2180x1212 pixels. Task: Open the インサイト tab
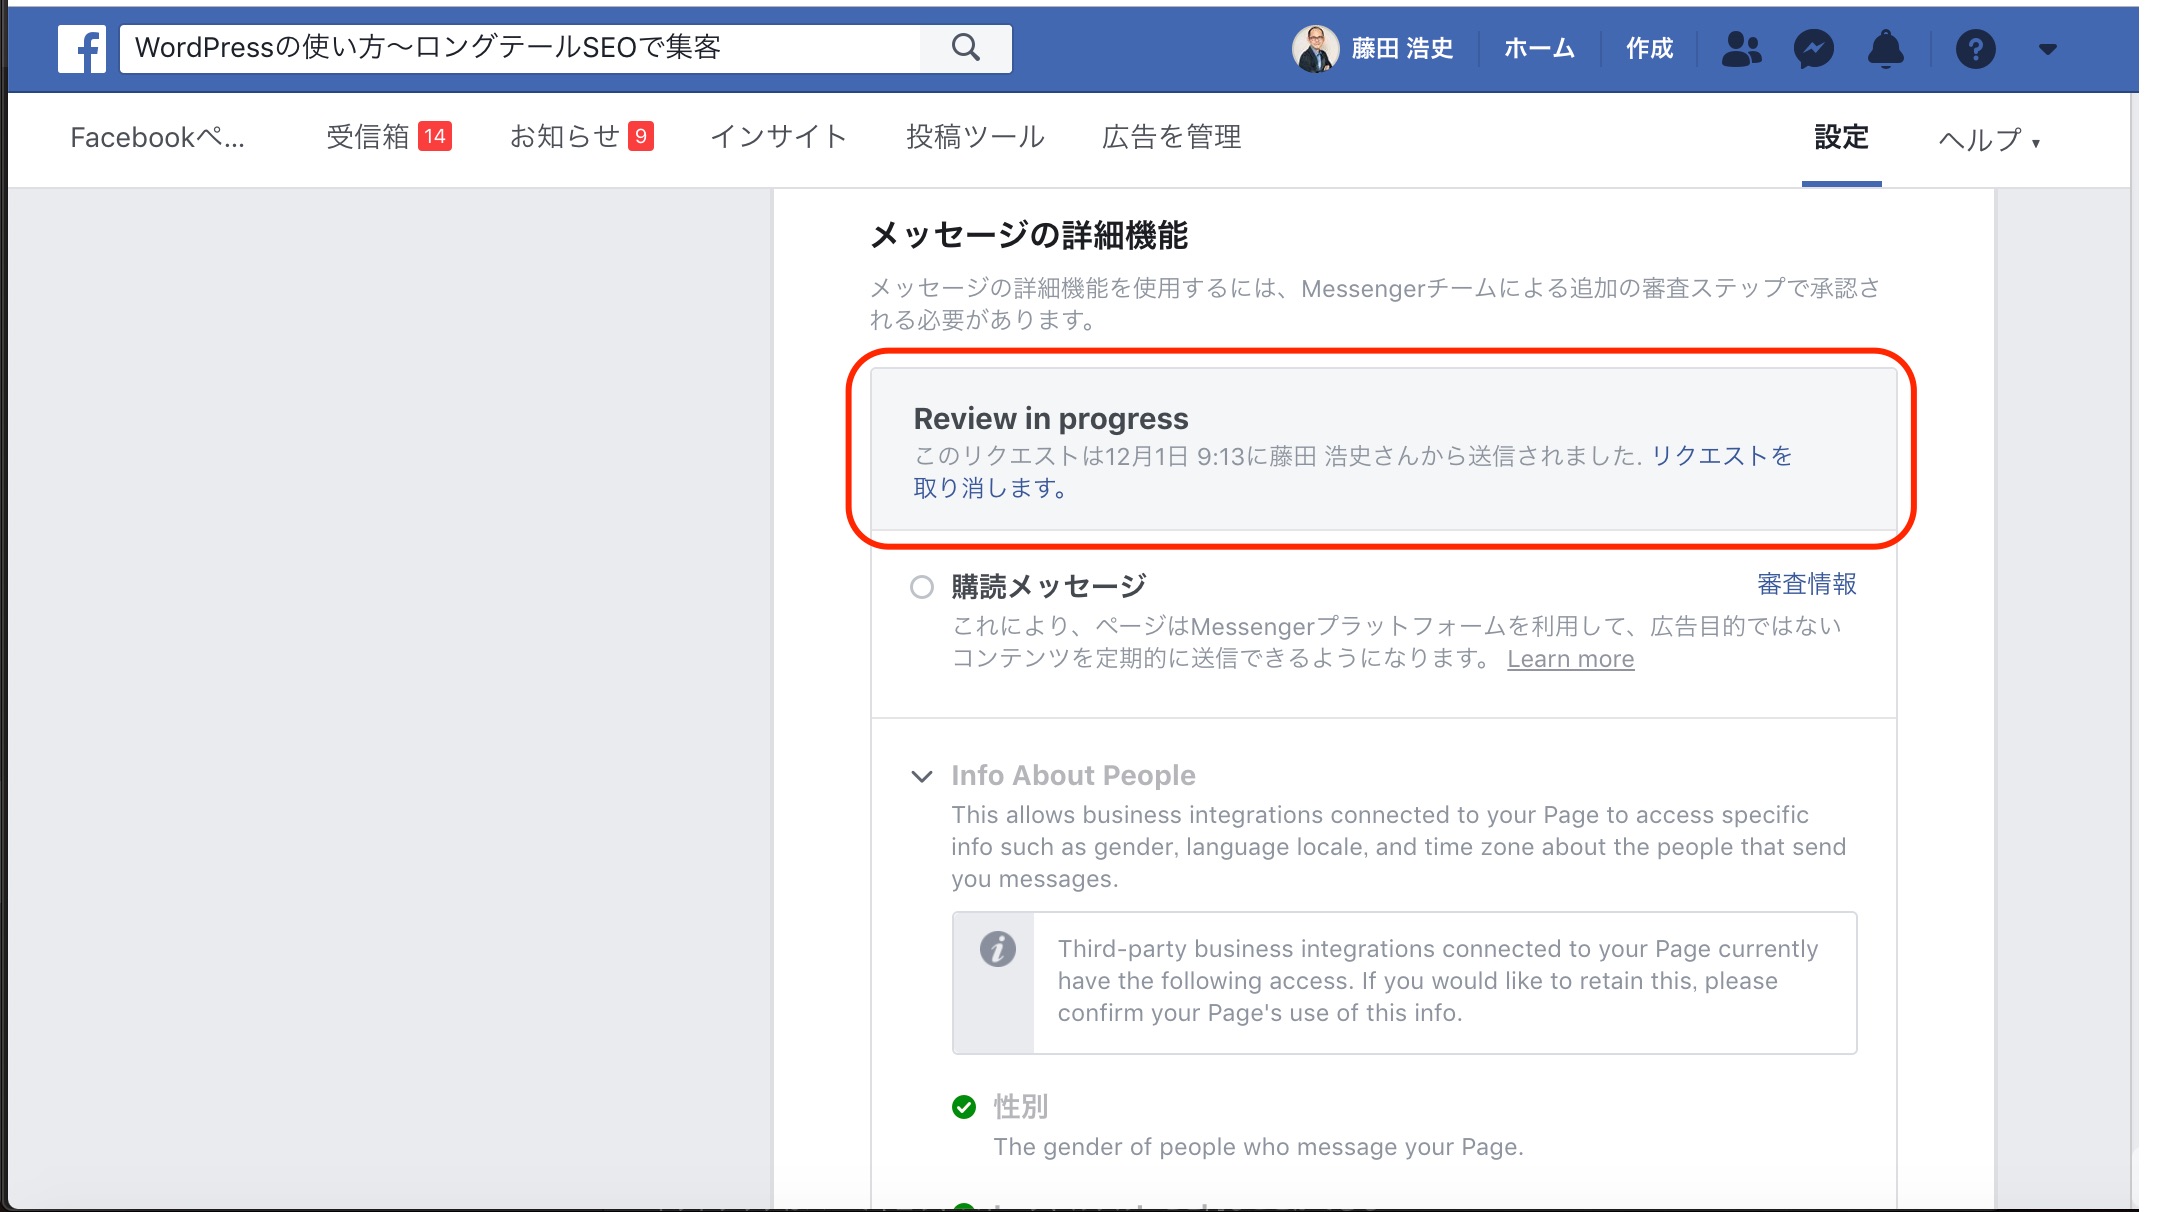point(779,136)
